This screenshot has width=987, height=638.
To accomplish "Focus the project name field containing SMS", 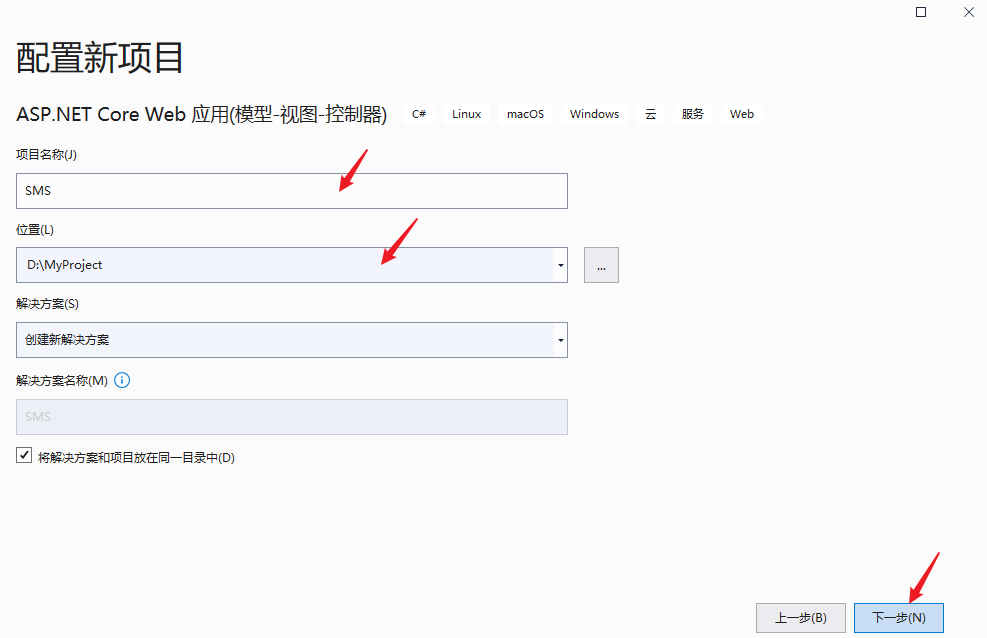I will click(x=291, y=191).
